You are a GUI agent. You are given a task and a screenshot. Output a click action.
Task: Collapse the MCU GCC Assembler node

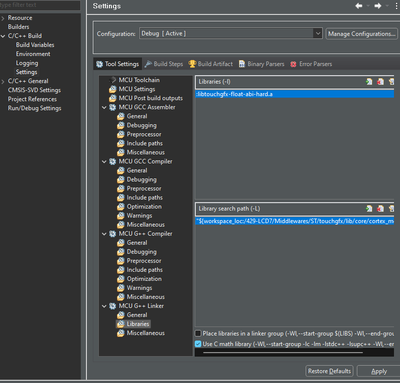pyautogui.click(x=104, y=107)
